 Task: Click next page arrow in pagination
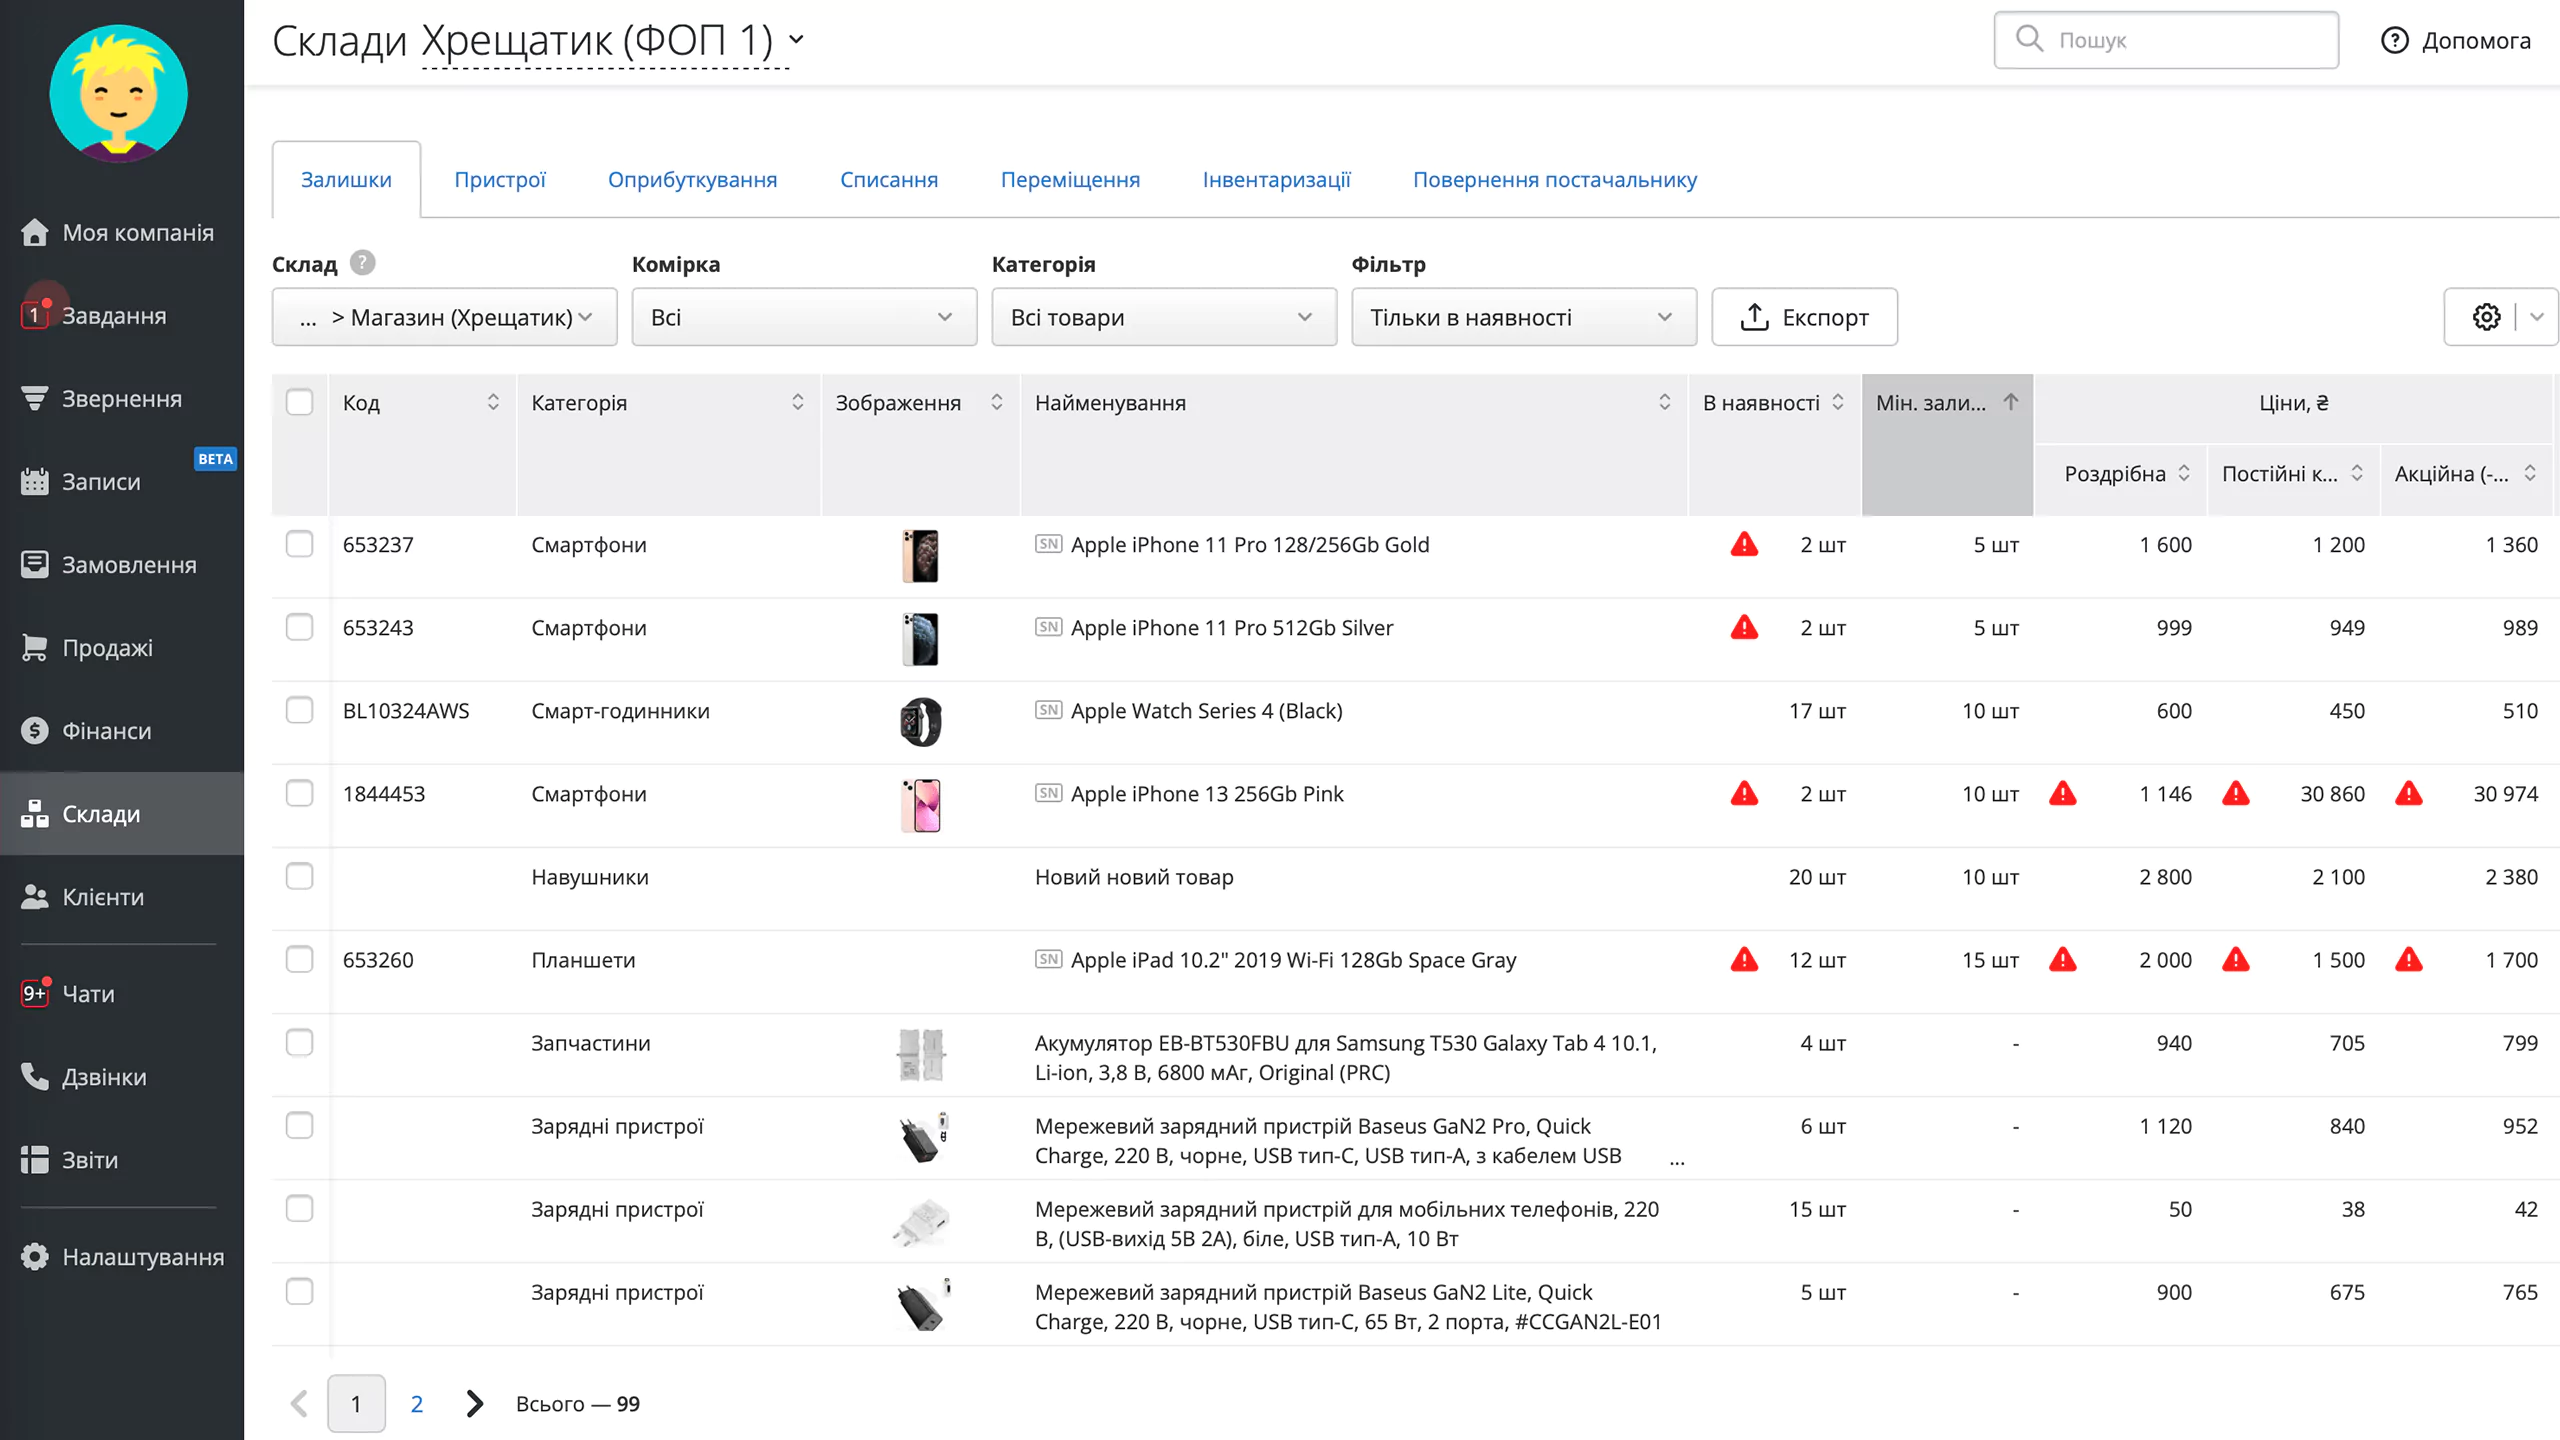[474, 1403]
